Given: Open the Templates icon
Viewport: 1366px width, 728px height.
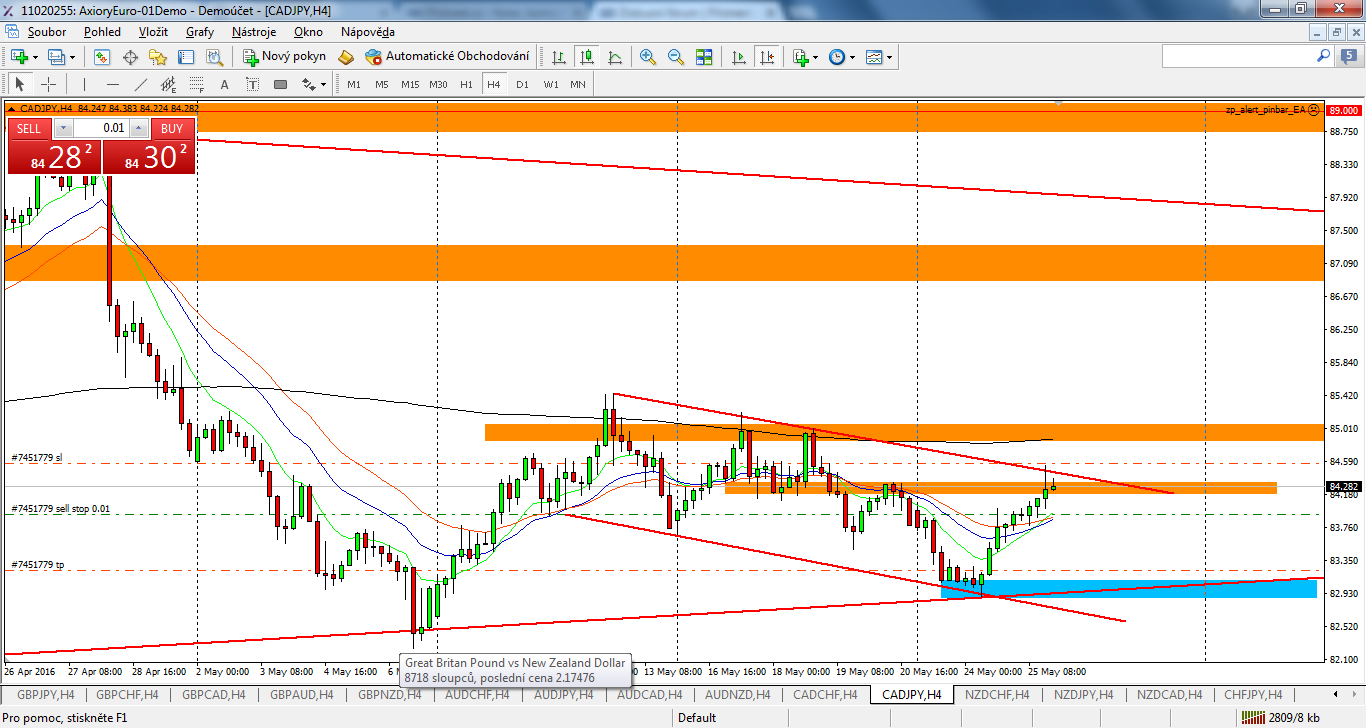Looking at the screenshot, I should click(x=874, y=57).
